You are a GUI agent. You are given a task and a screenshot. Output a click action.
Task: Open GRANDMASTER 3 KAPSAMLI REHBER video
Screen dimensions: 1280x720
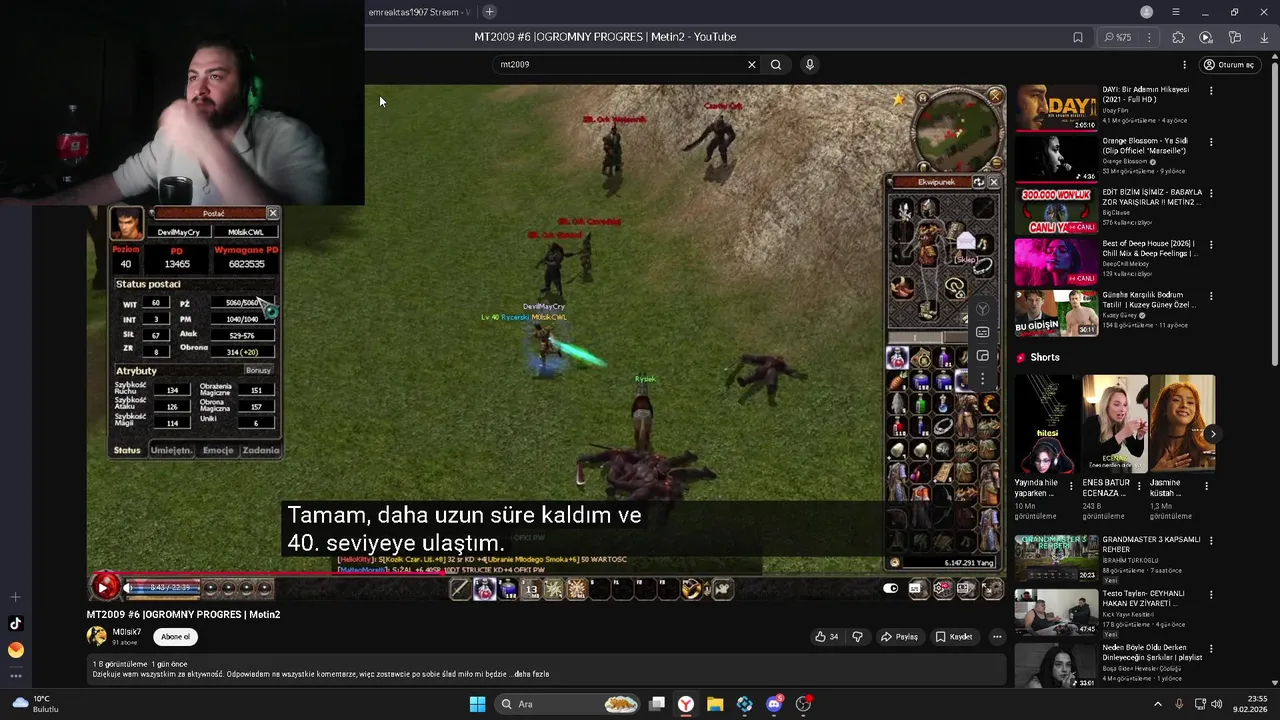[x=1056, y=557]
